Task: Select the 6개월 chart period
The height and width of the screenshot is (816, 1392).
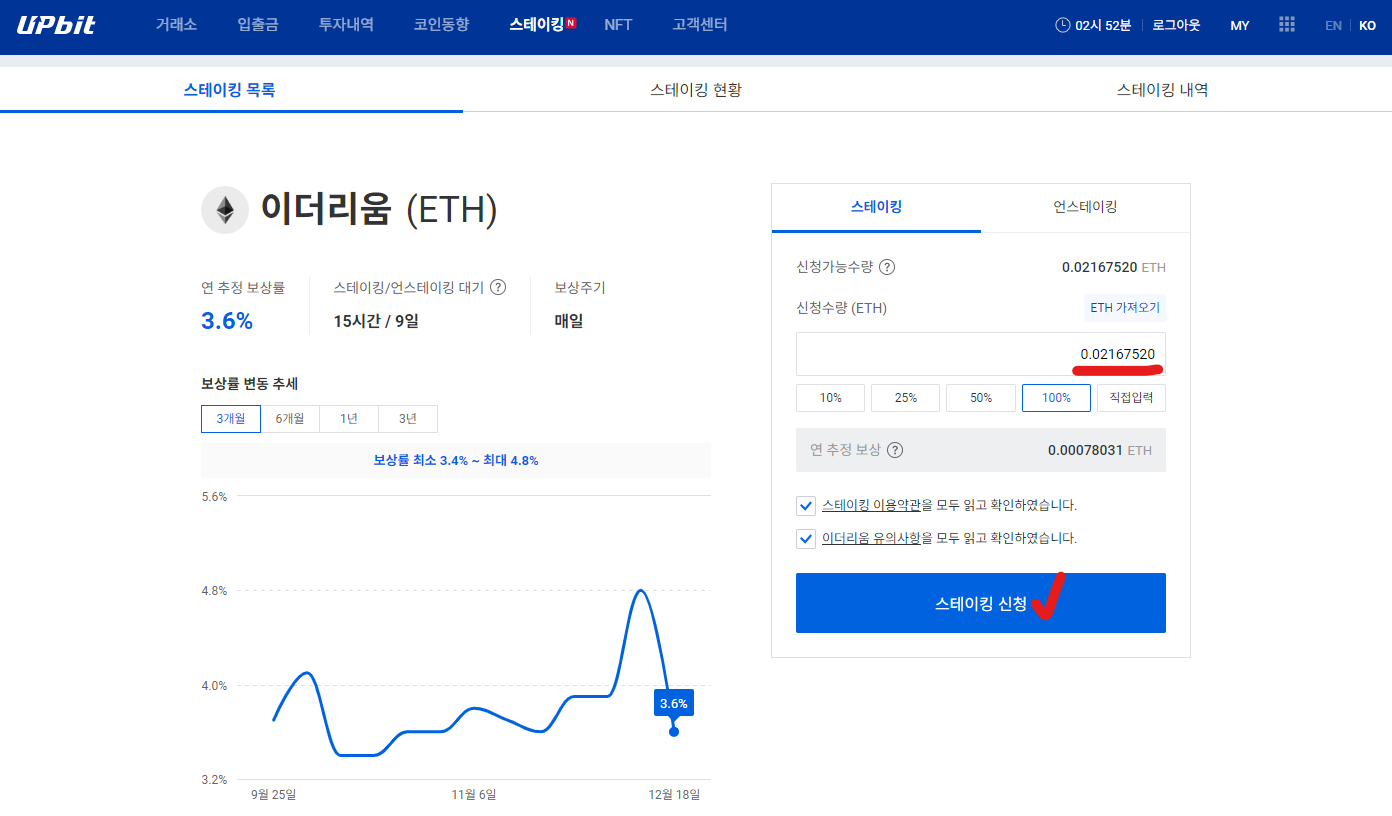Action: [x=290, y=419]
